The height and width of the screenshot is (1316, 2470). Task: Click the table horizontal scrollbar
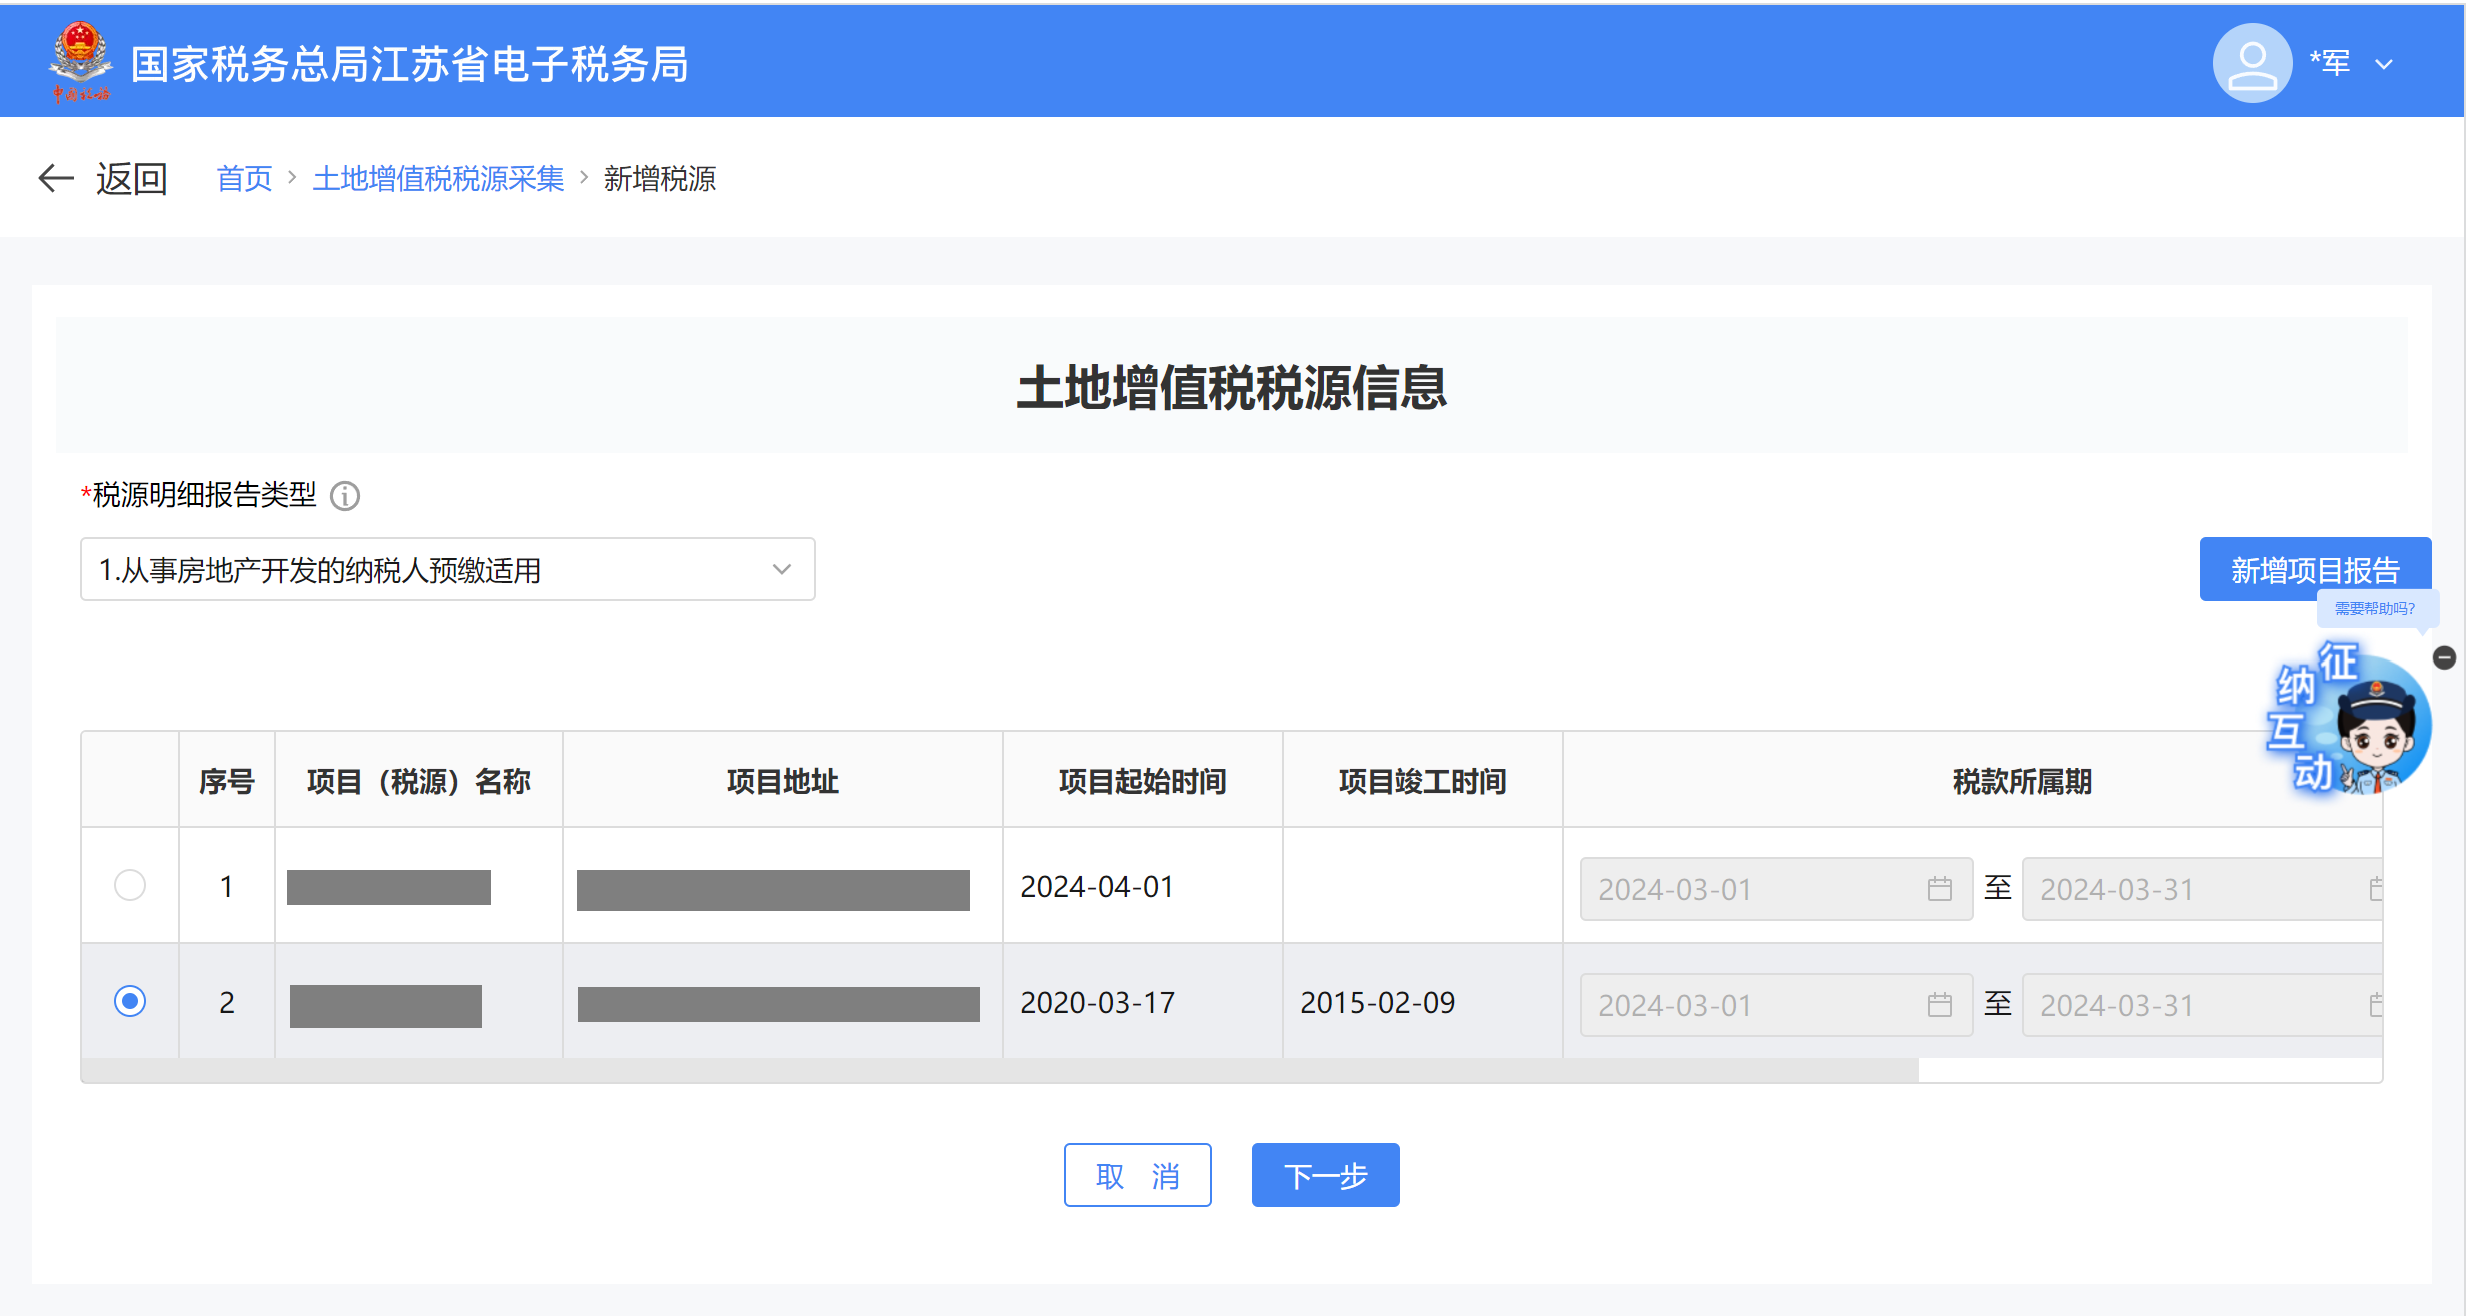pos(1000,1071)
